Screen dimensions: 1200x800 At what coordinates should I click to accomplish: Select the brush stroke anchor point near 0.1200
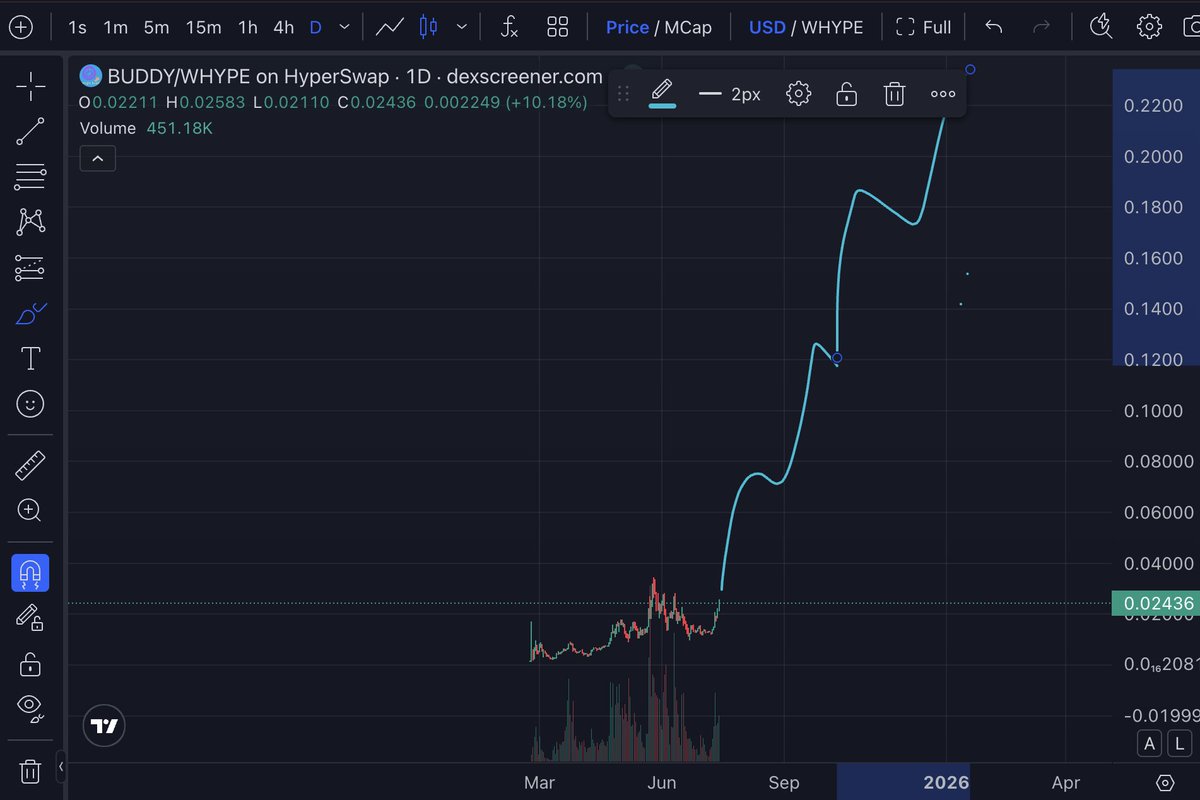[x=837, y=357]
